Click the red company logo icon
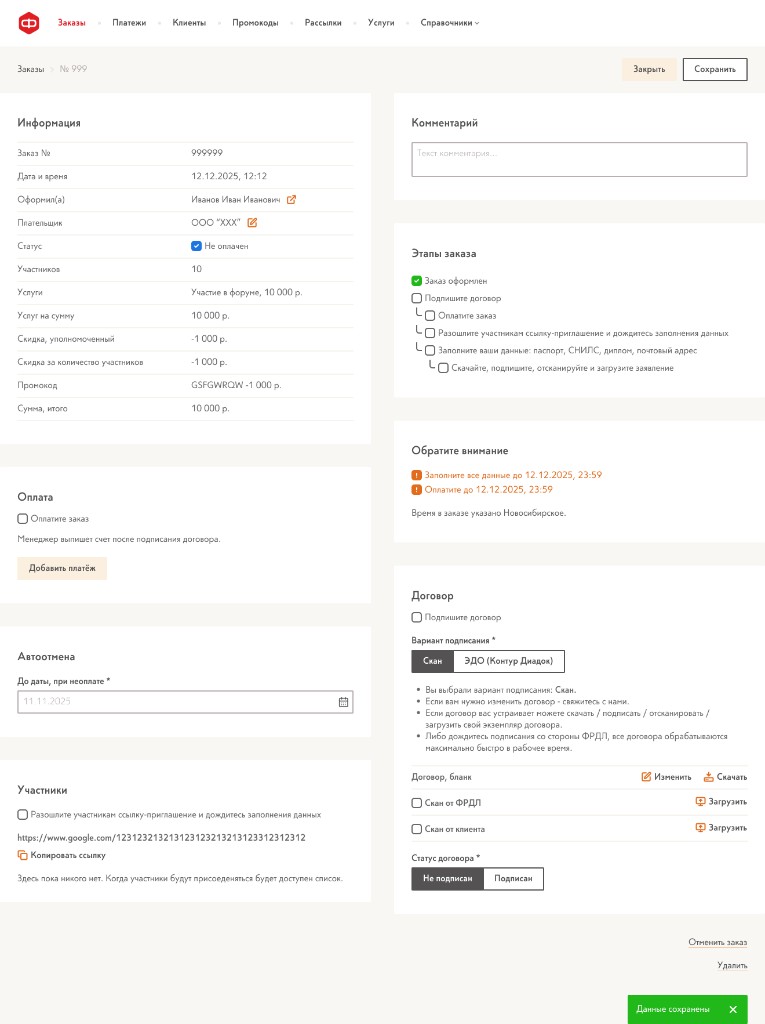Image resolution: width=765 pixels, height=1024 pixels. click(29, 23)
